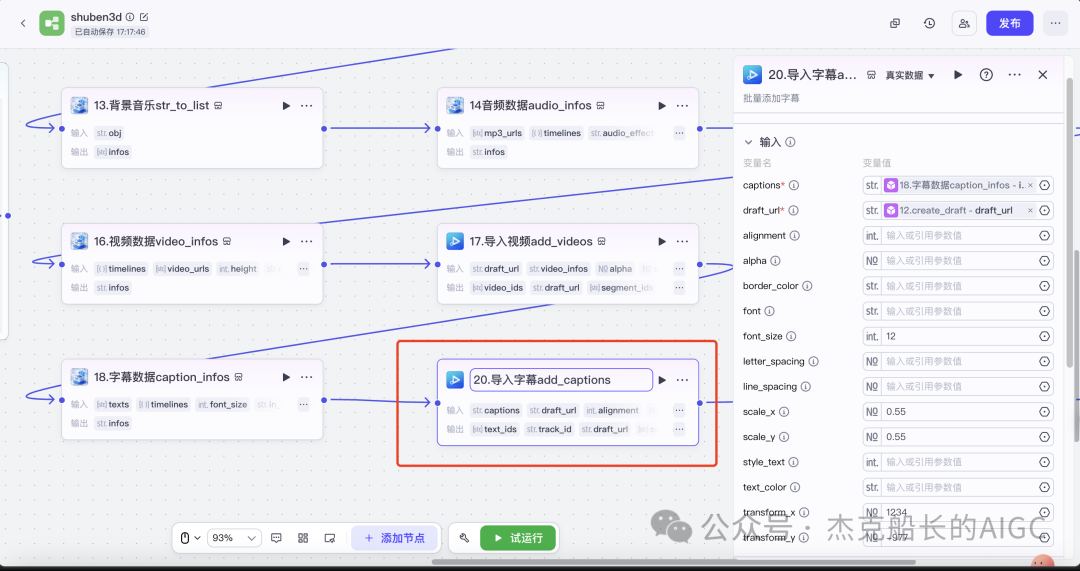Open the header more options menu
The height and width of the screenshot is (571, 1080).
click(1055, 23)
